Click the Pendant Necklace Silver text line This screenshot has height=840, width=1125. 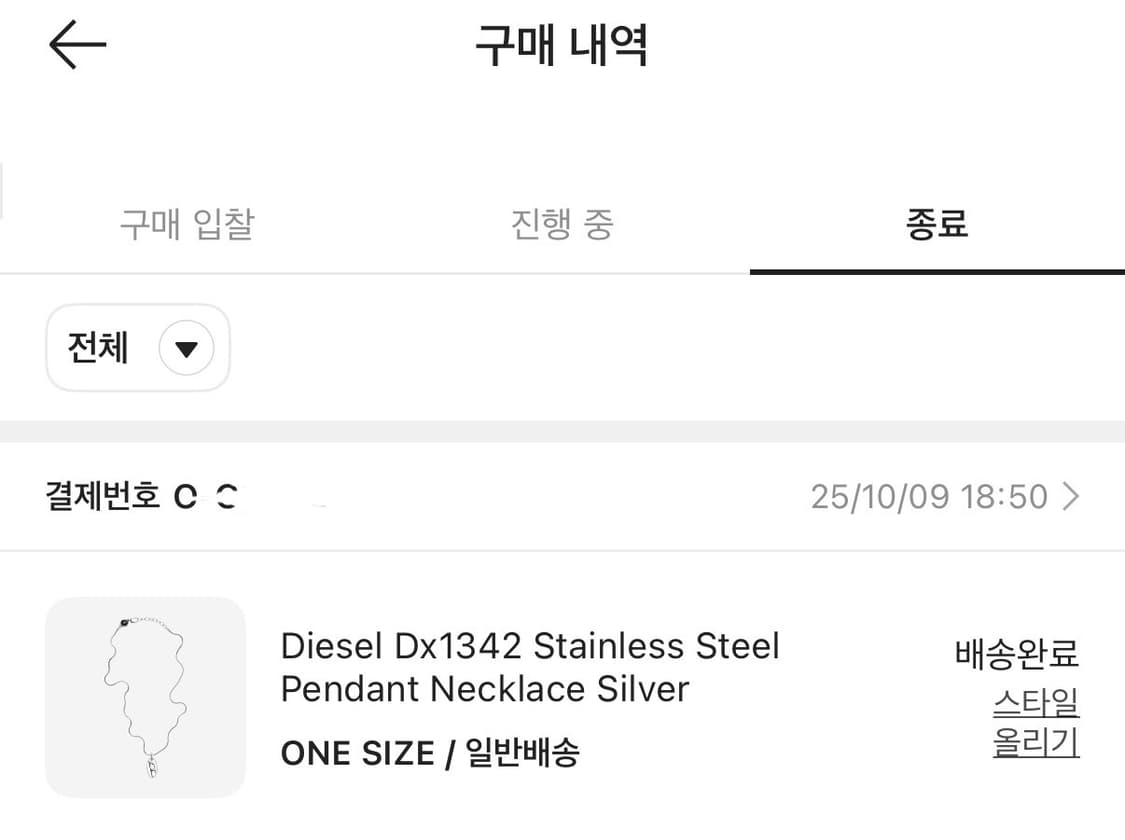pos(485,689)
